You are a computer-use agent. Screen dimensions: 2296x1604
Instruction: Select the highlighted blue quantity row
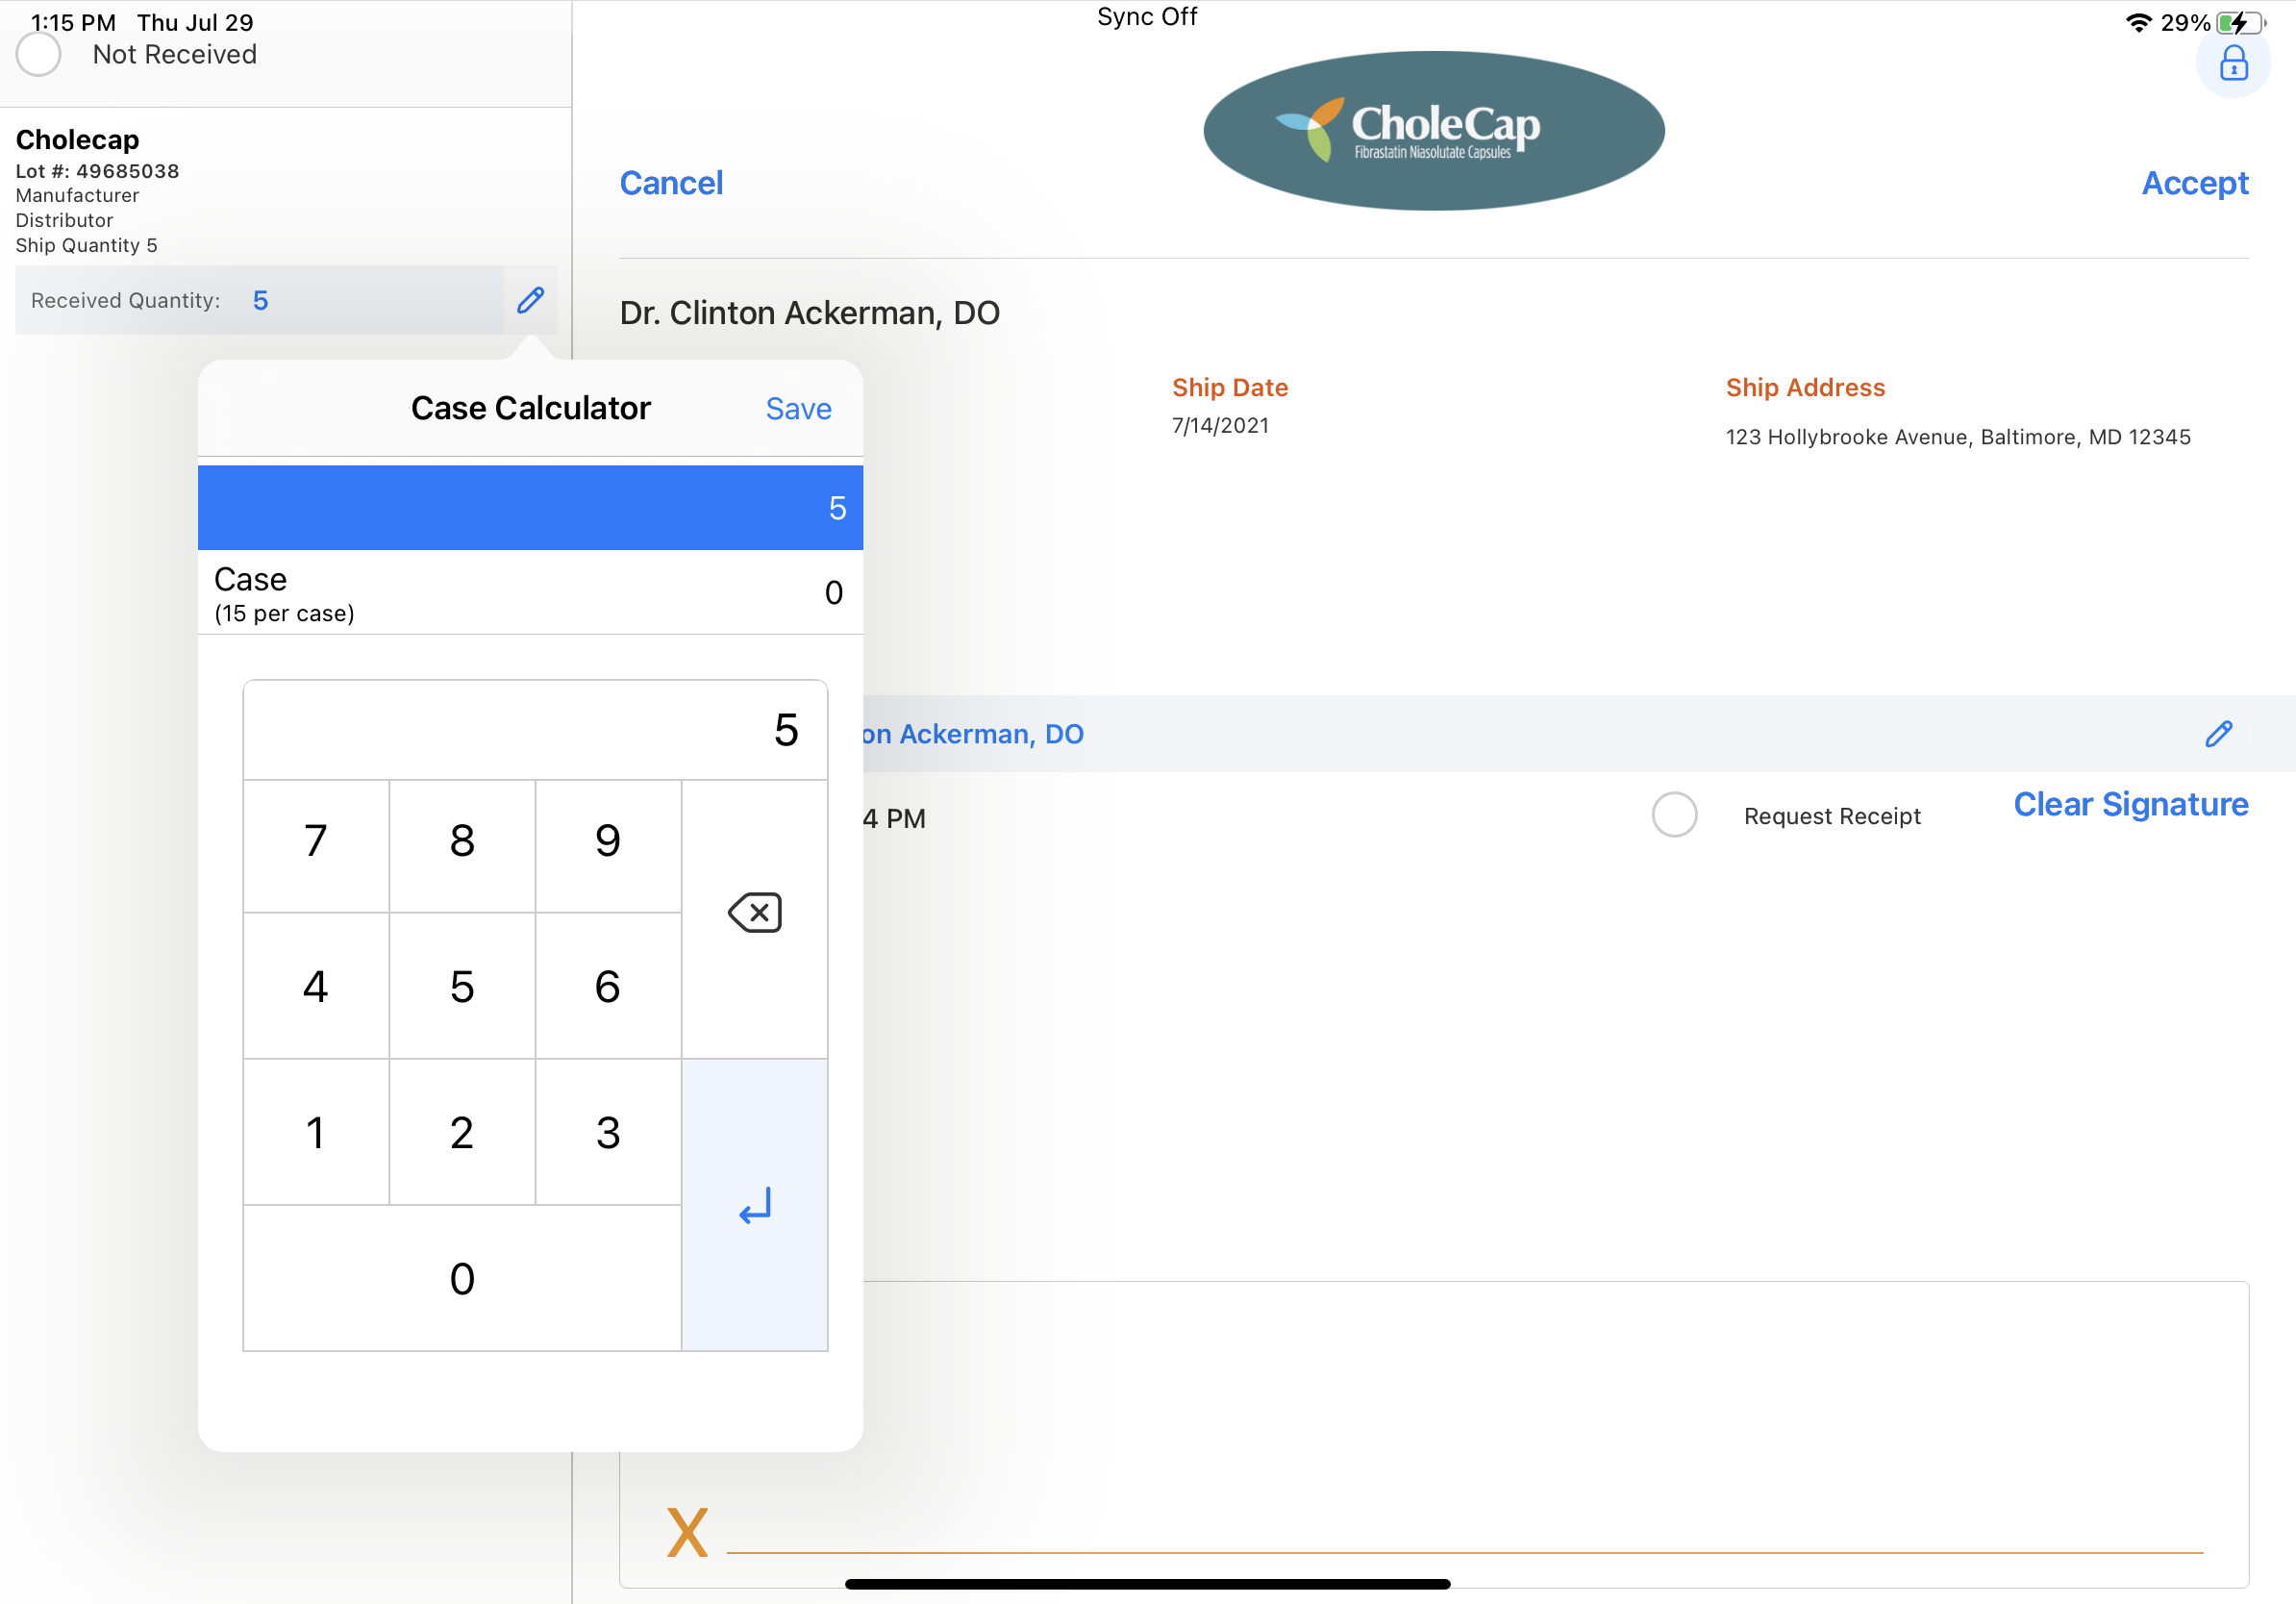coord(530,508)
